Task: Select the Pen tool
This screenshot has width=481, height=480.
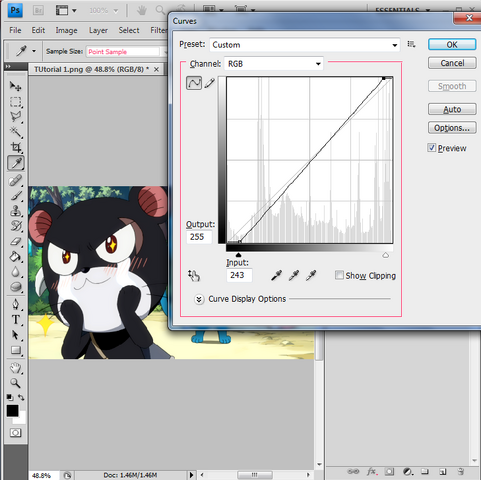Action: 15,304
